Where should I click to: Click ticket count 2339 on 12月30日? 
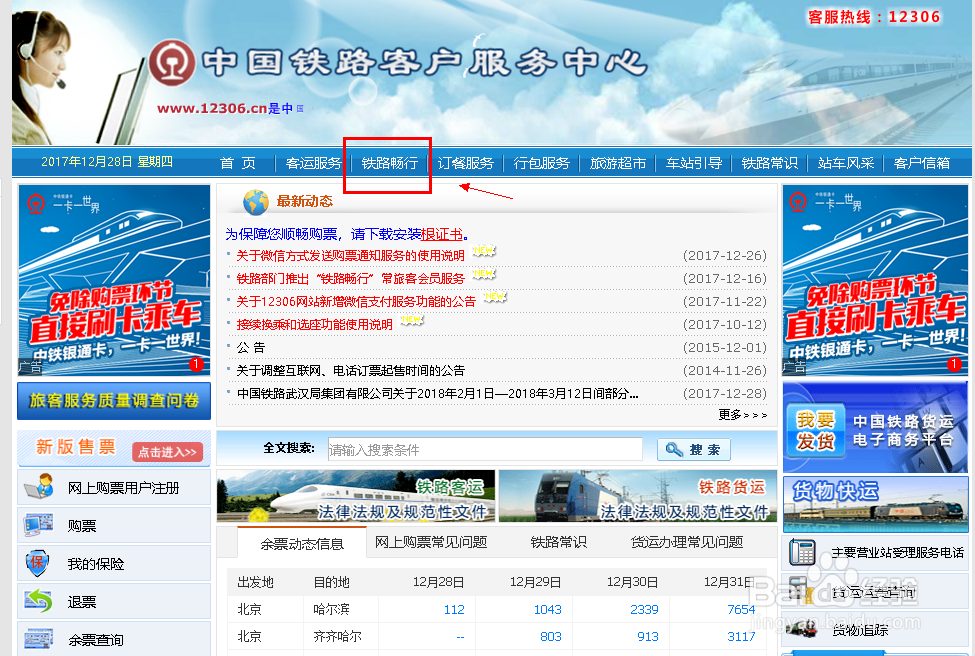644,609
